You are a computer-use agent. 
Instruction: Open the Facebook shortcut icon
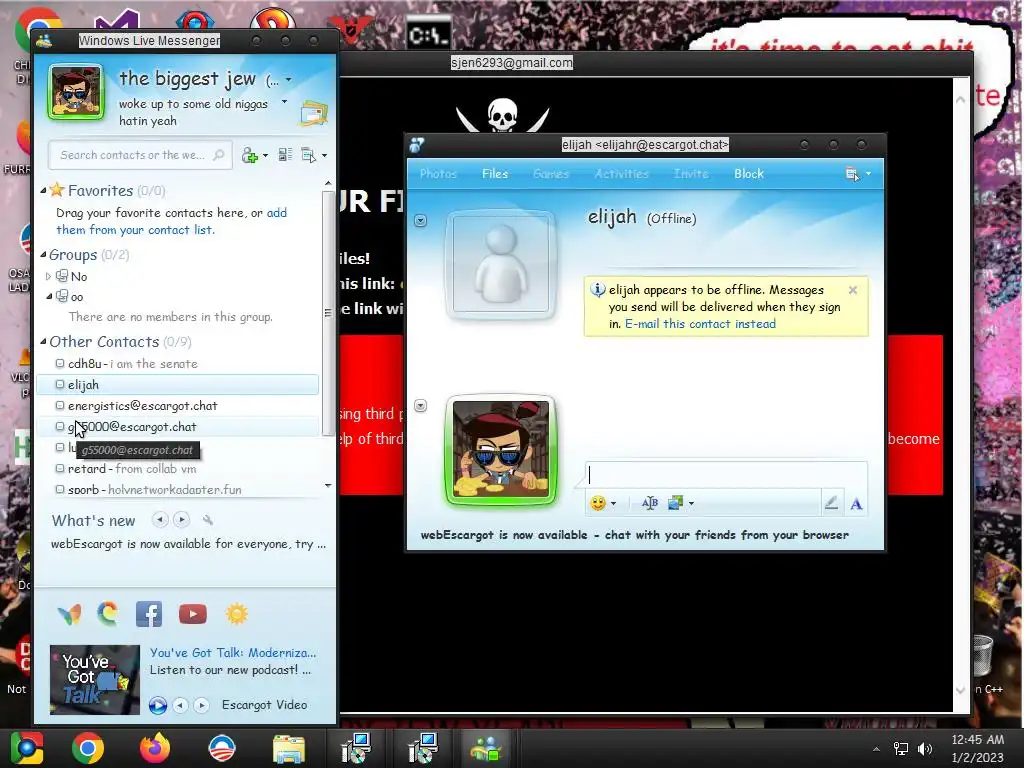[x=149, y=615]
